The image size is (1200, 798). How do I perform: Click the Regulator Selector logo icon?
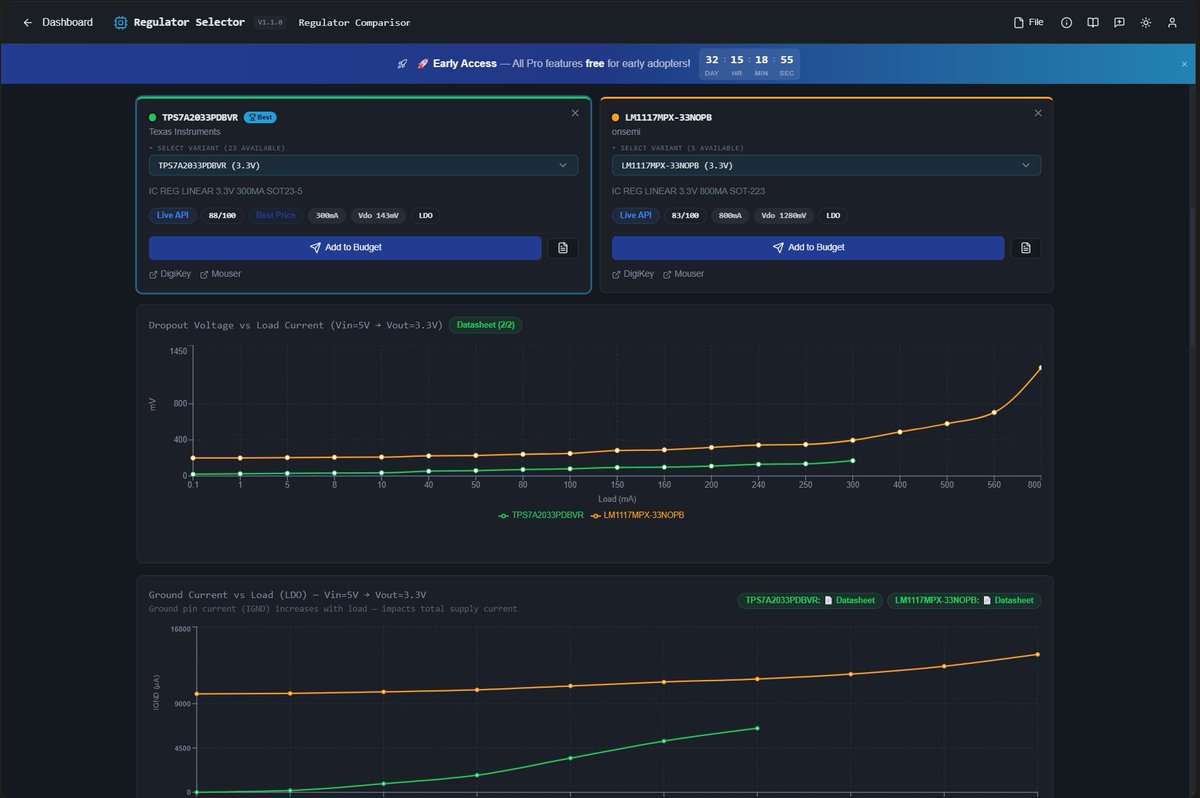point(120,21)
